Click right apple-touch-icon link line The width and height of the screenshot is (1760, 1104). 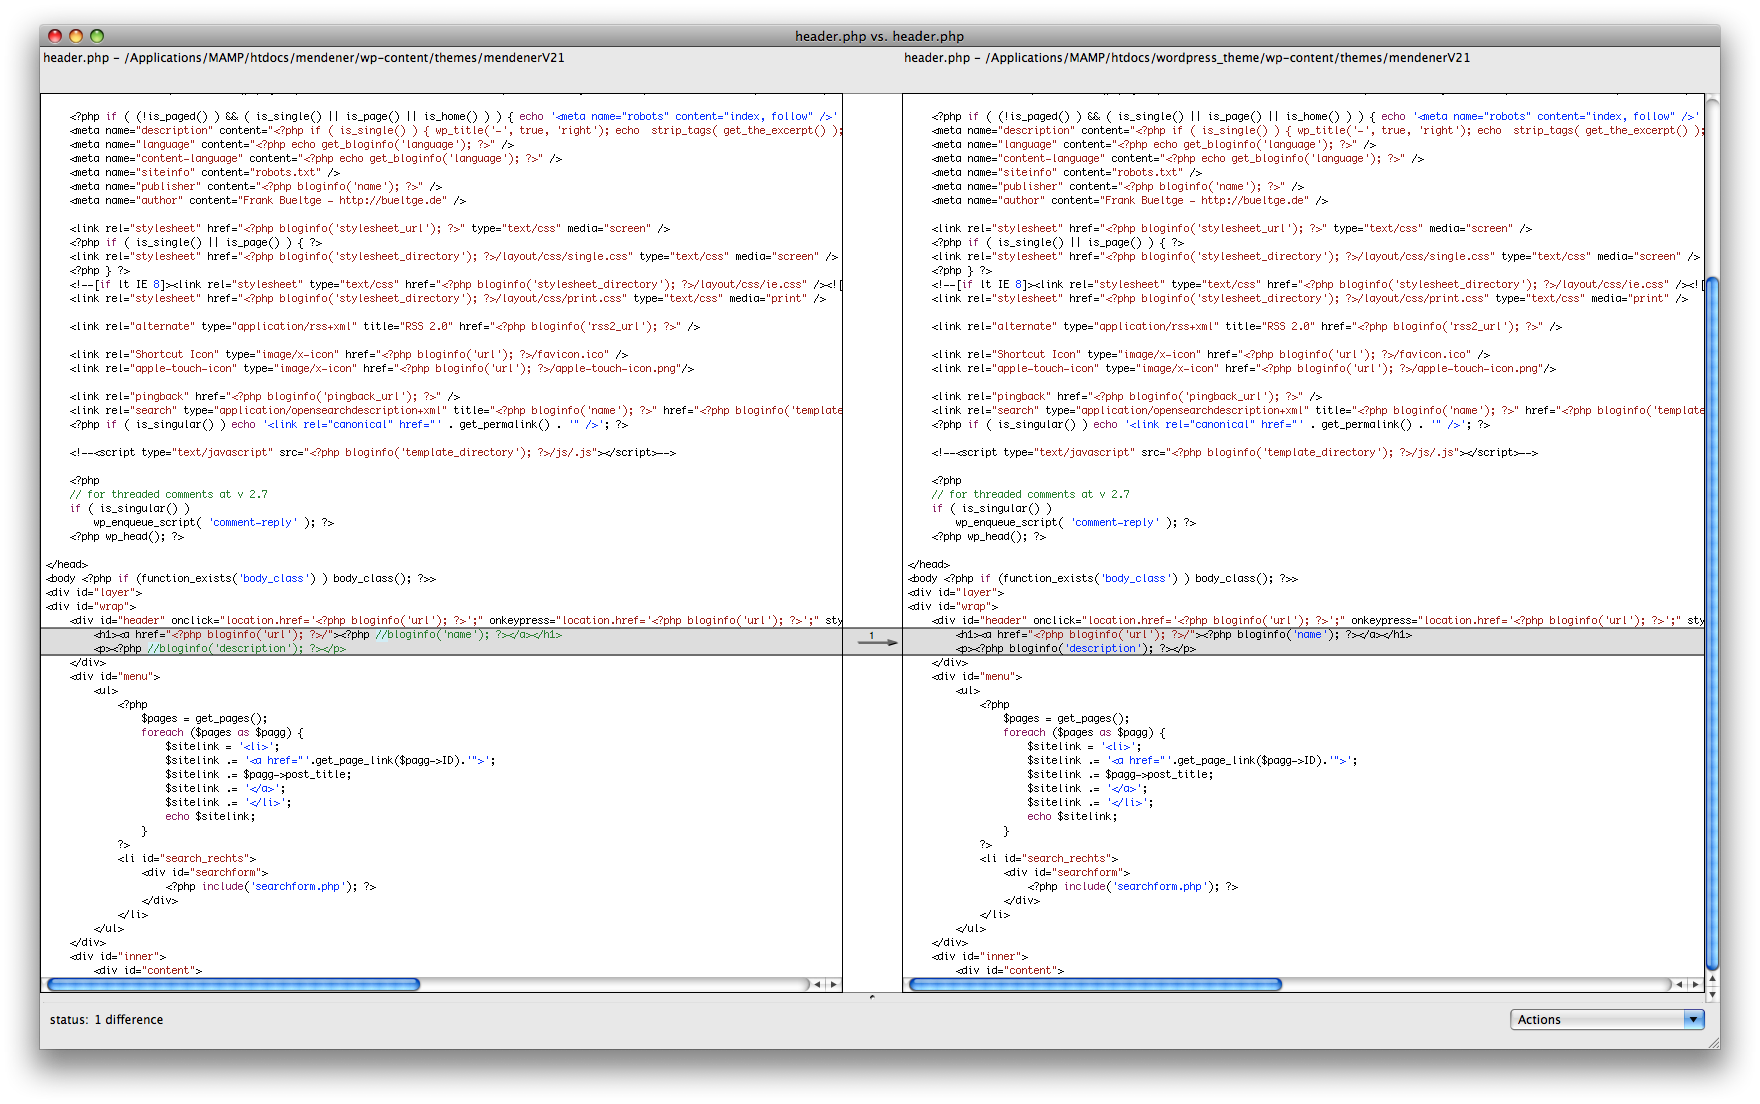click(x=1244, y=369)
